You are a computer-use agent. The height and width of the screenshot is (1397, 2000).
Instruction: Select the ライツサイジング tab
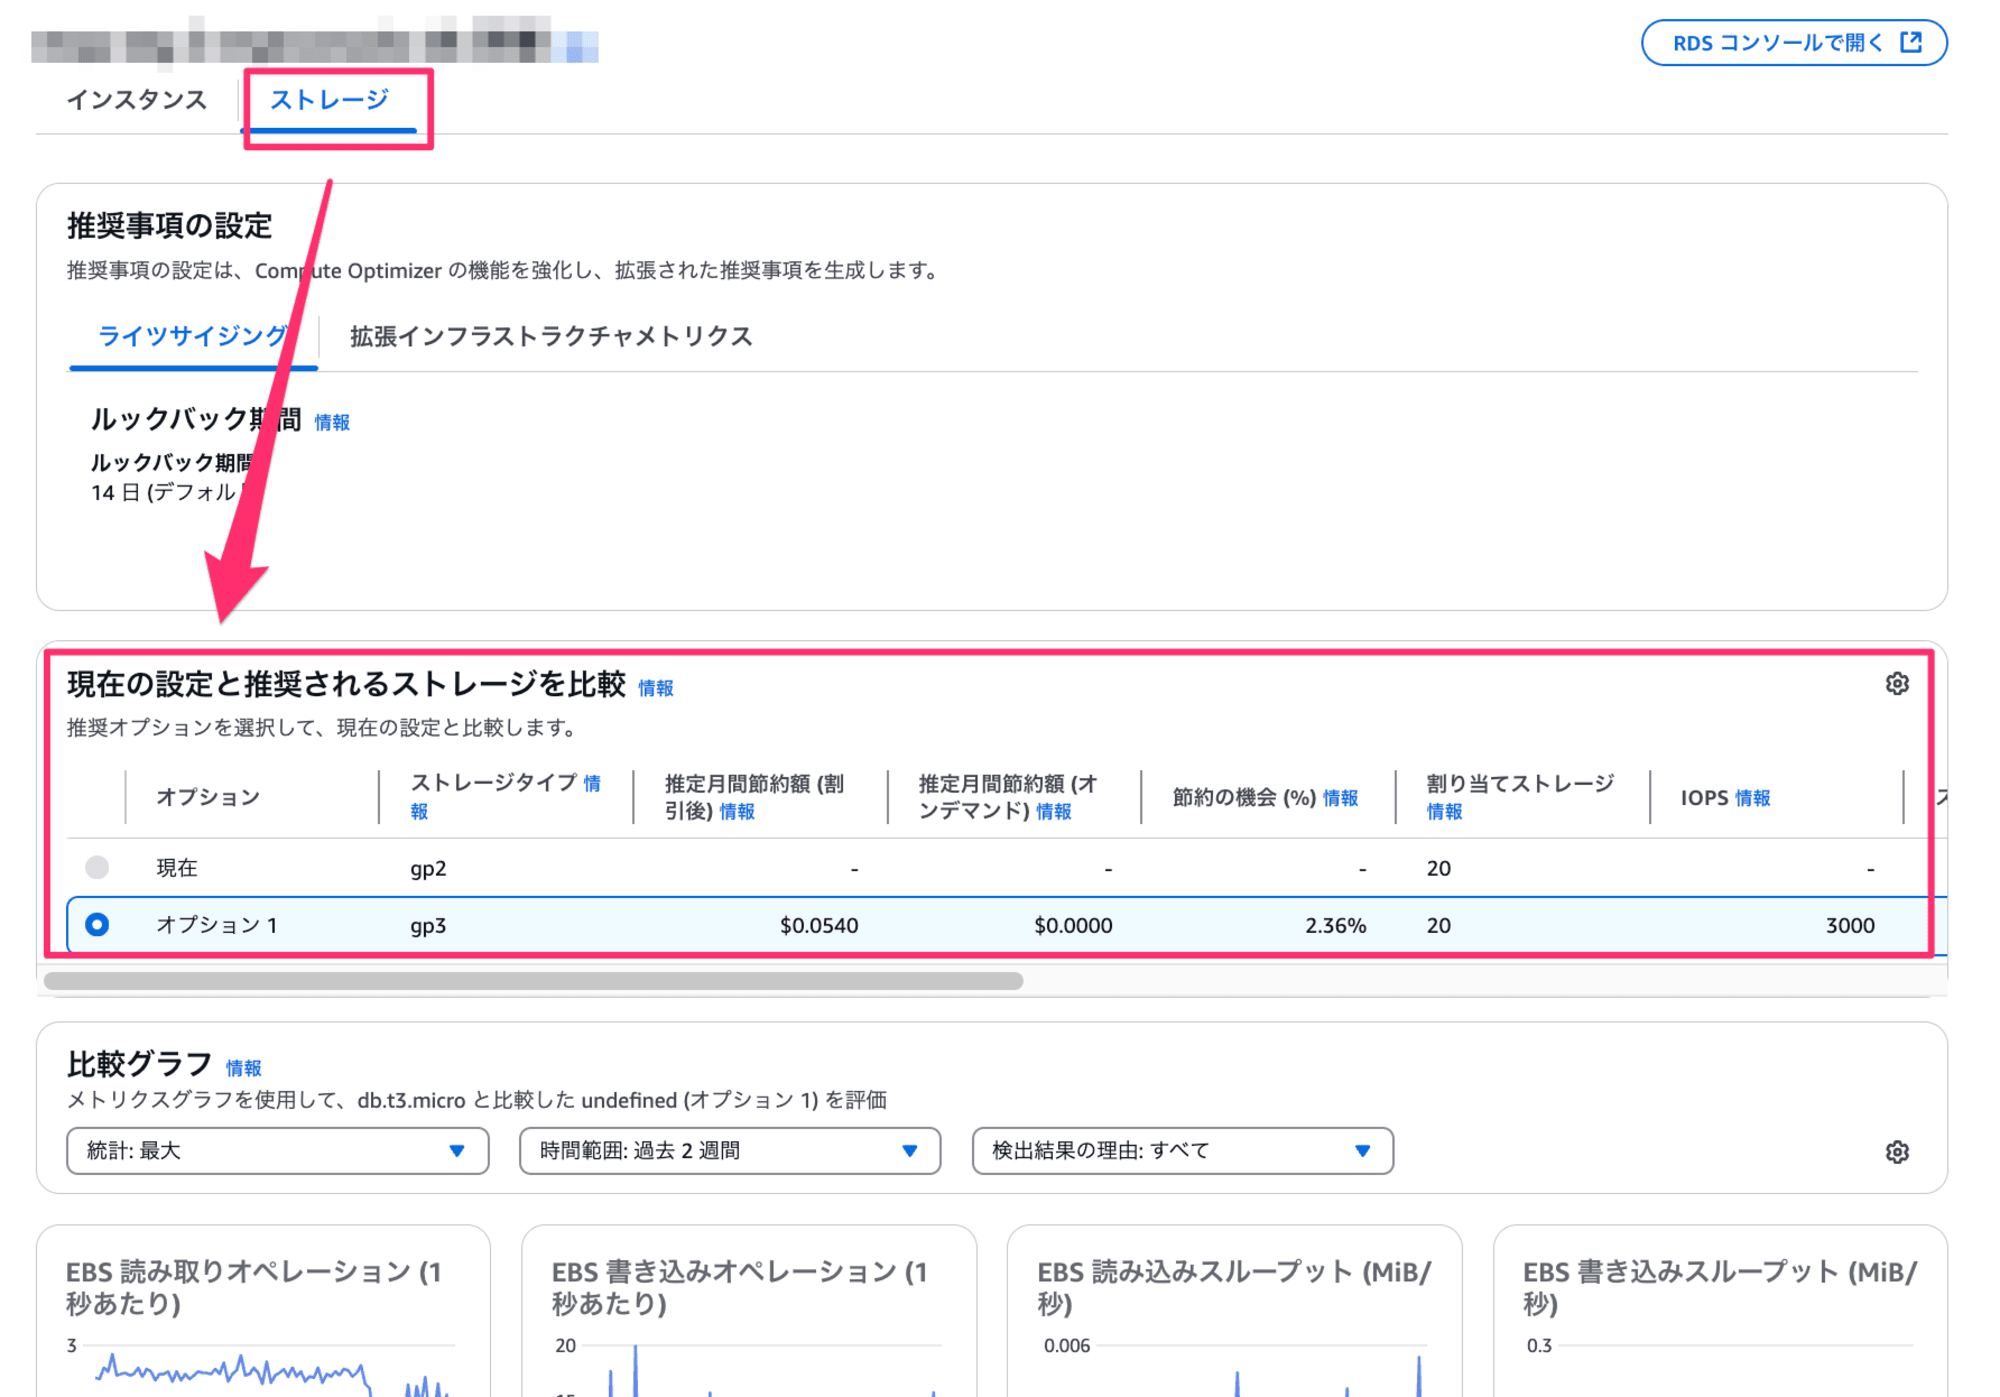[193, 336]
